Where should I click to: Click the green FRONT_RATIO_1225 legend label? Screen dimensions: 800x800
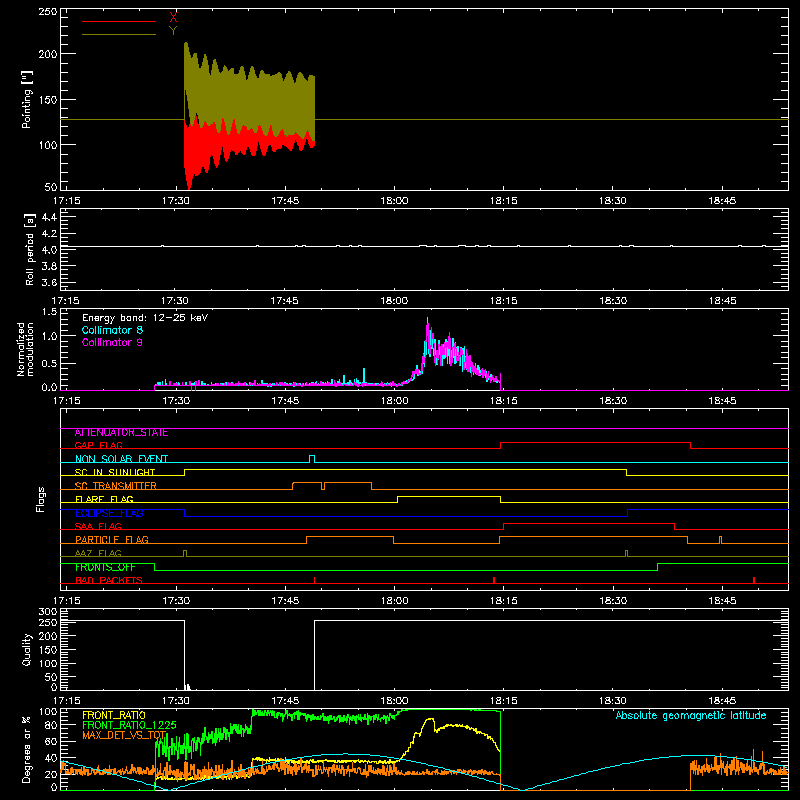[129, 725]
